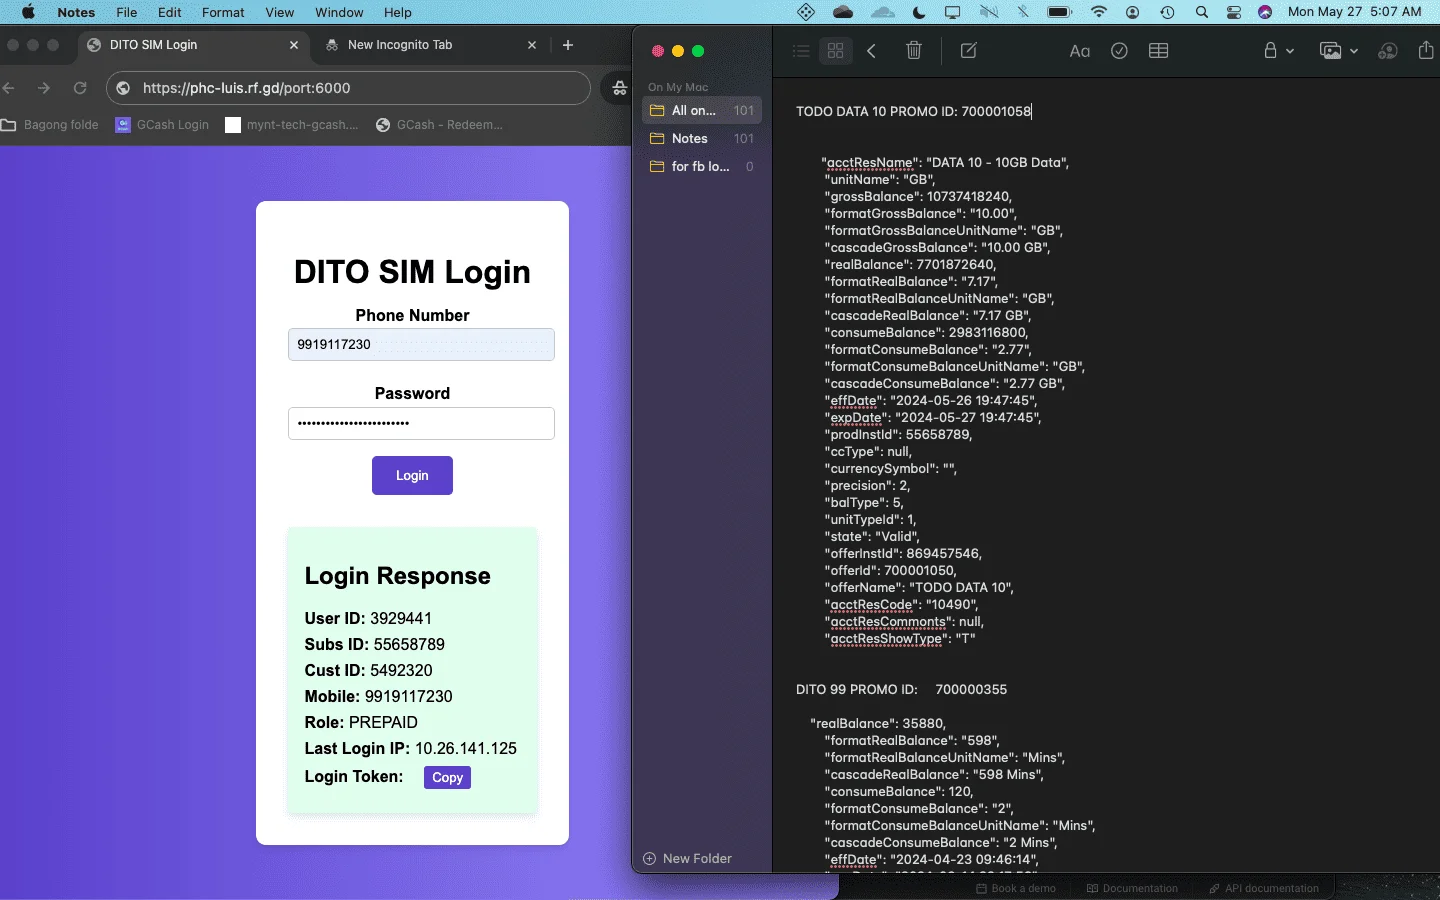Click the TODO DATA 10 PROMO ID heading

pyautogui.click(x=913, y=111)
